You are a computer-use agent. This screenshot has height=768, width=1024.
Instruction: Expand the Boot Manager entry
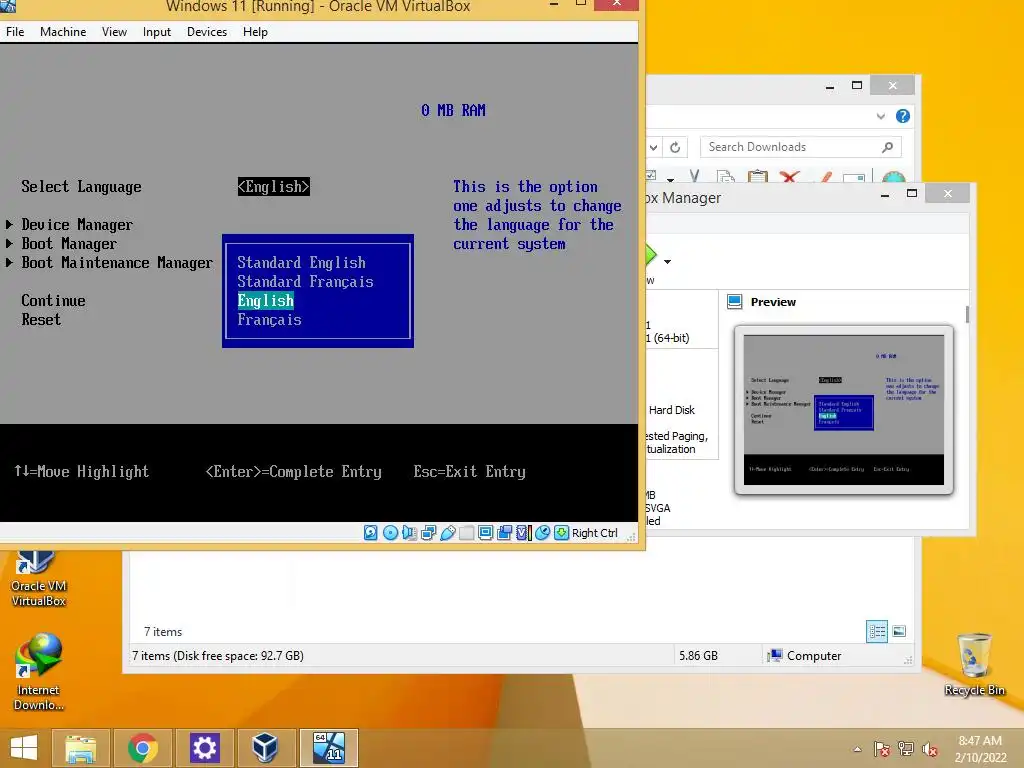(69, 244)
